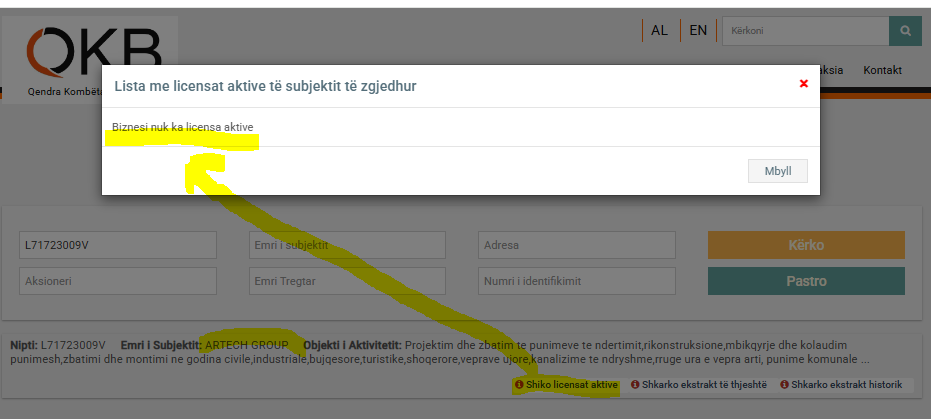Click the magnifier search icon button
The image size is (931, 419).
pyautogui.click(x=904, y=31)
